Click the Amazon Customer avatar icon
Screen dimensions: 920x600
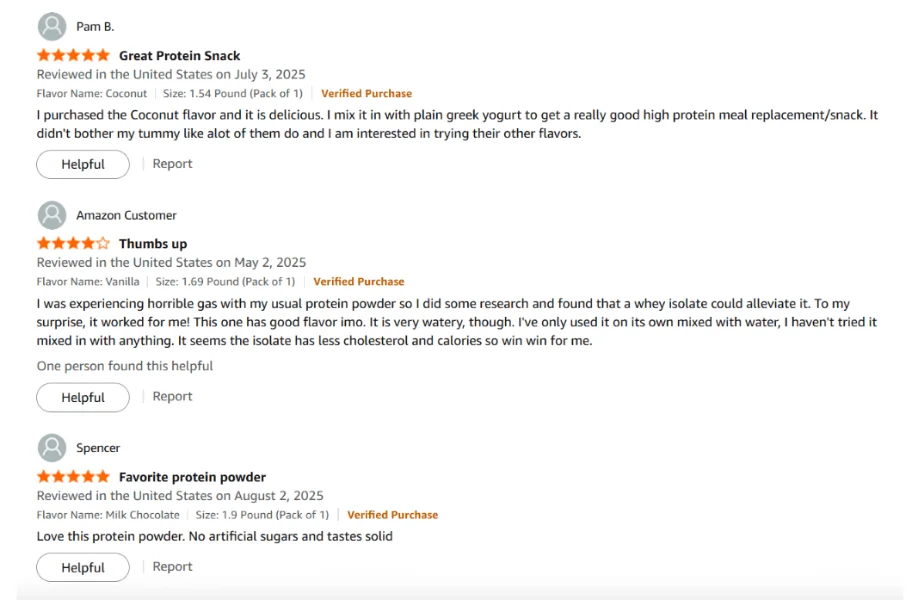coord(52,214)
